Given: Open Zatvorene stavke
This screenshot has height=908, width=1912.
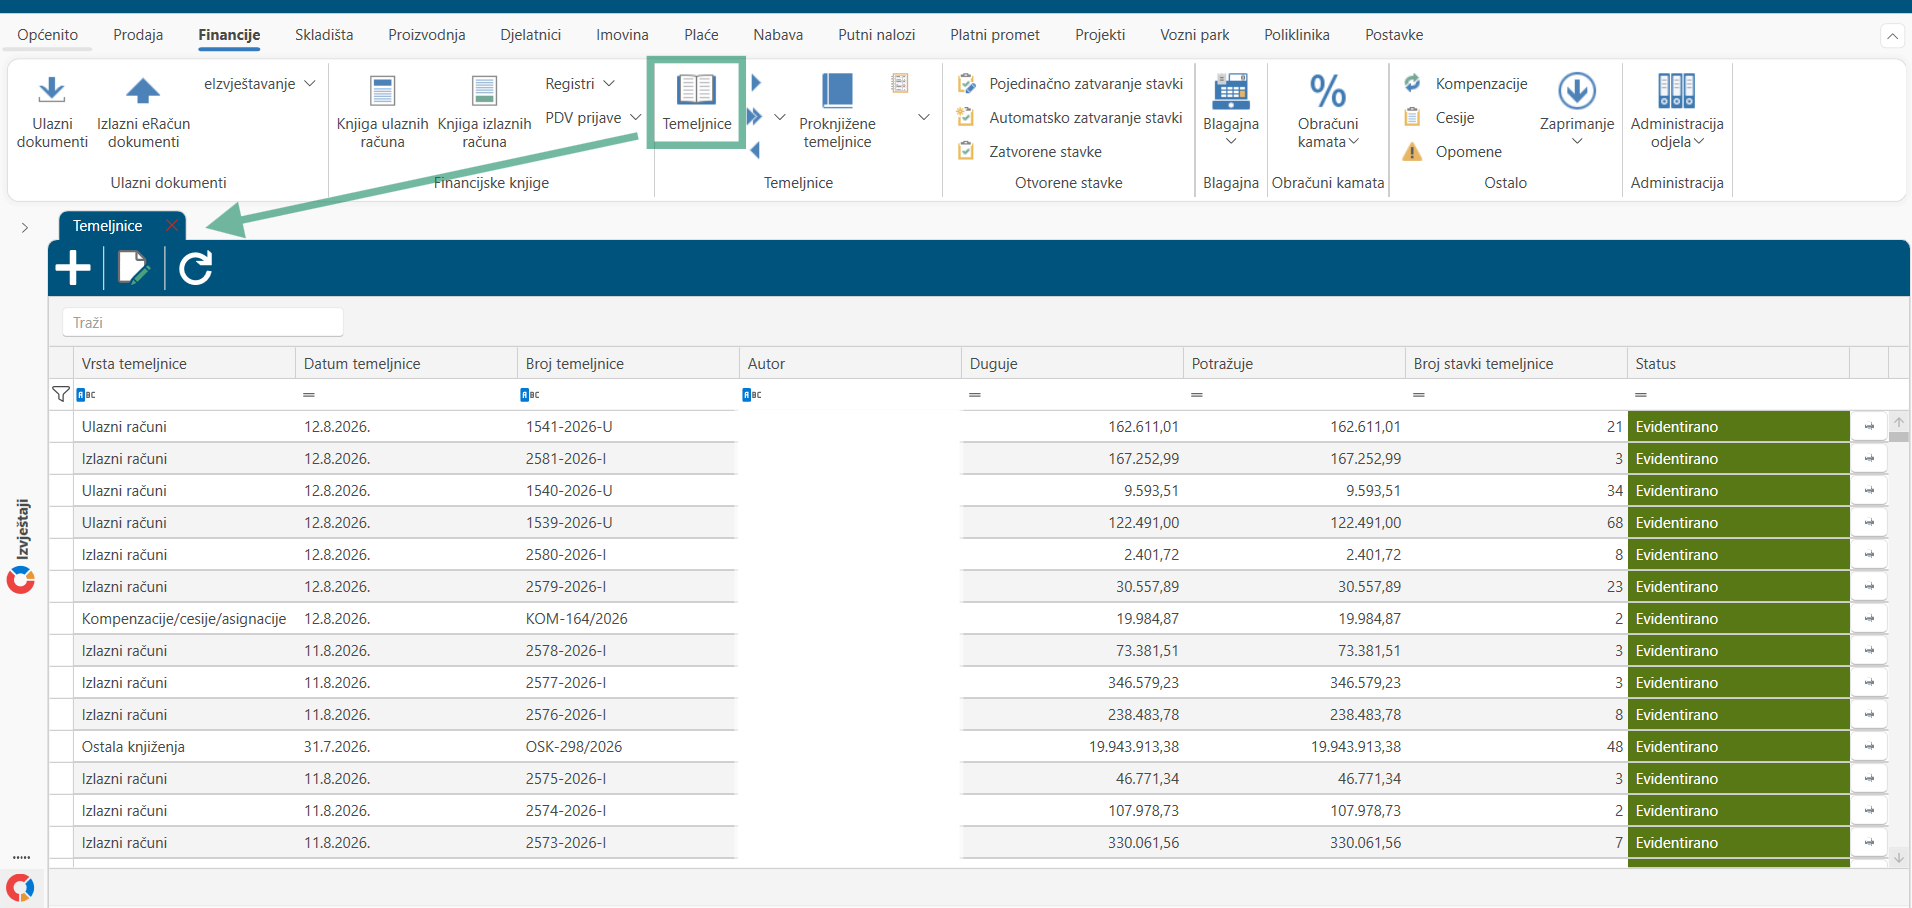Looking at the screenshot, I should pyautogui.click(x=1030, y=151).
